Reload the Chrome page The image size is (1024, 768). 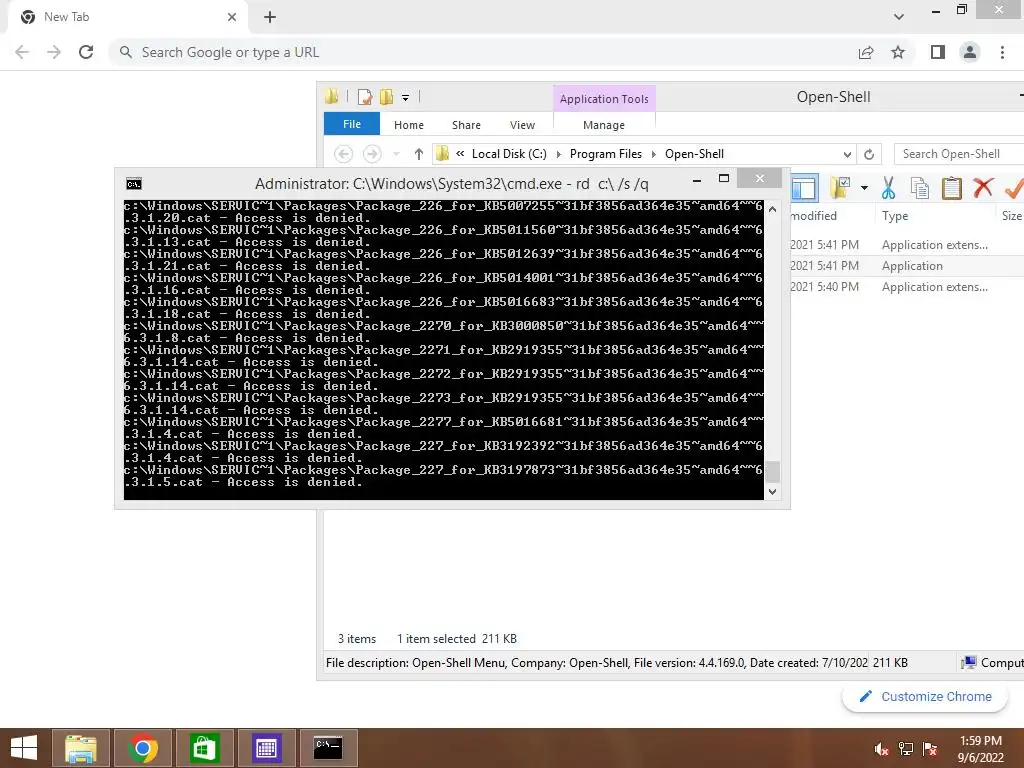86,52
